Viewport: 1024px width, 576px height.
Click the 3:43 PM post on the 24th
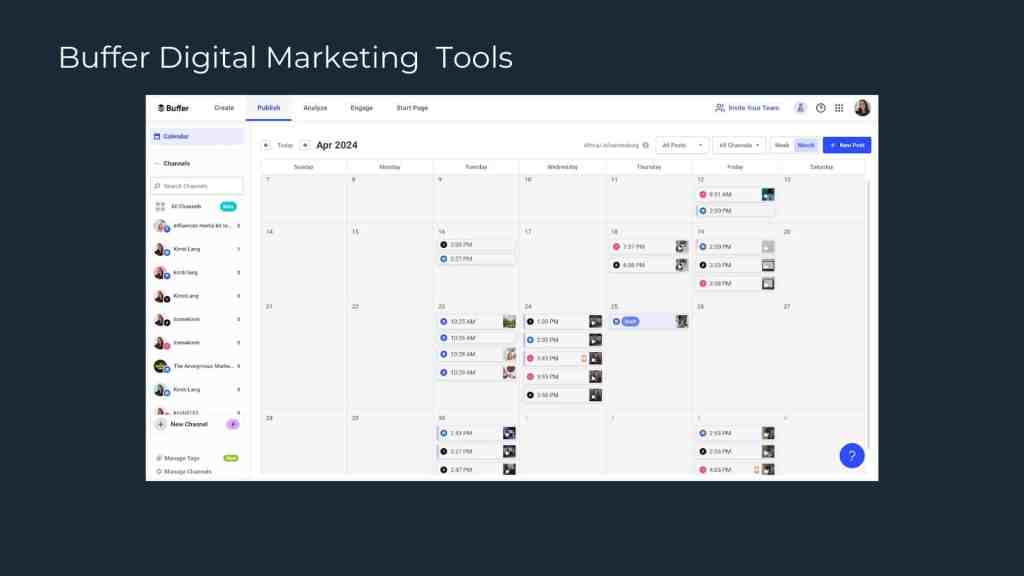562,359
